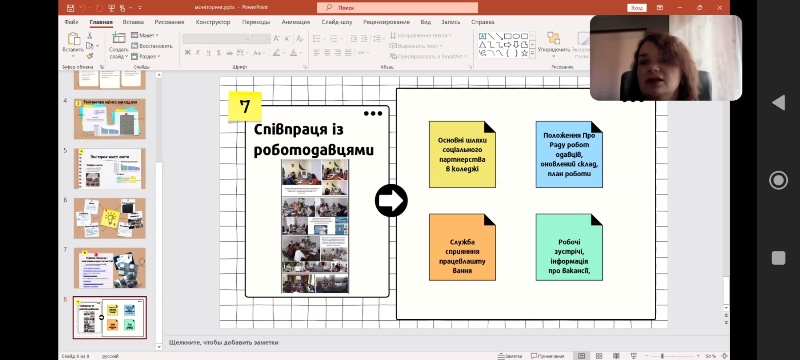
Task: Pick the right arrow shape in the gallery
Action: (508, 44)
